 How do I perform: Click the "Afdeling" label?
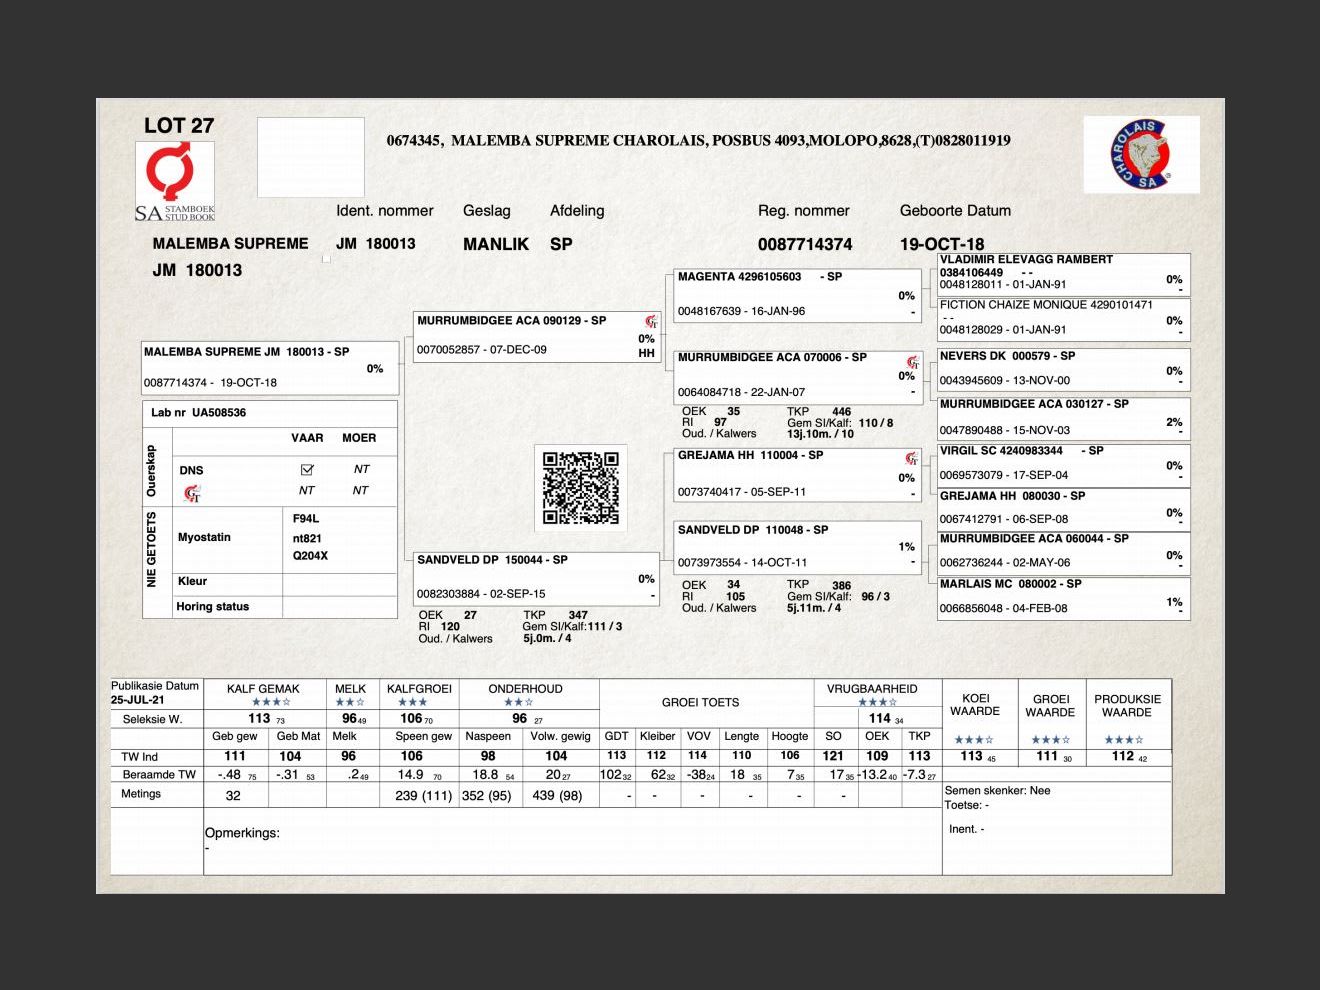point(577,211)
